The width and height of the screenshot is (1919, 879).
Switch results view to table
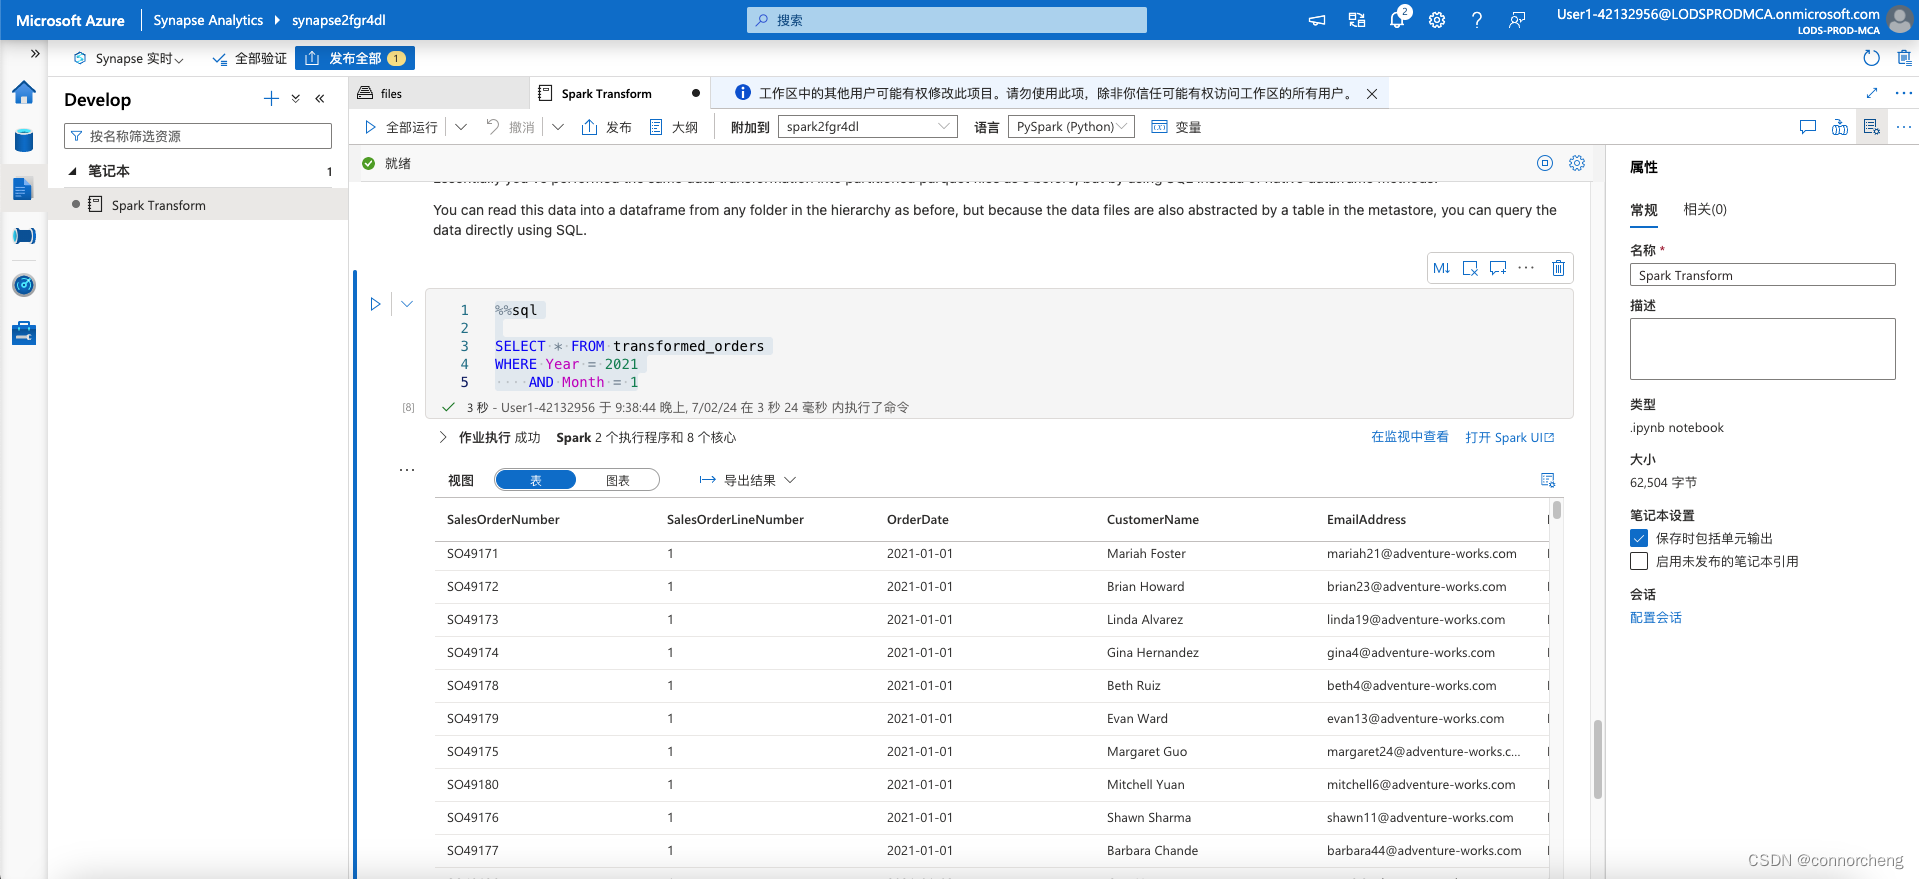coord(536,480)
